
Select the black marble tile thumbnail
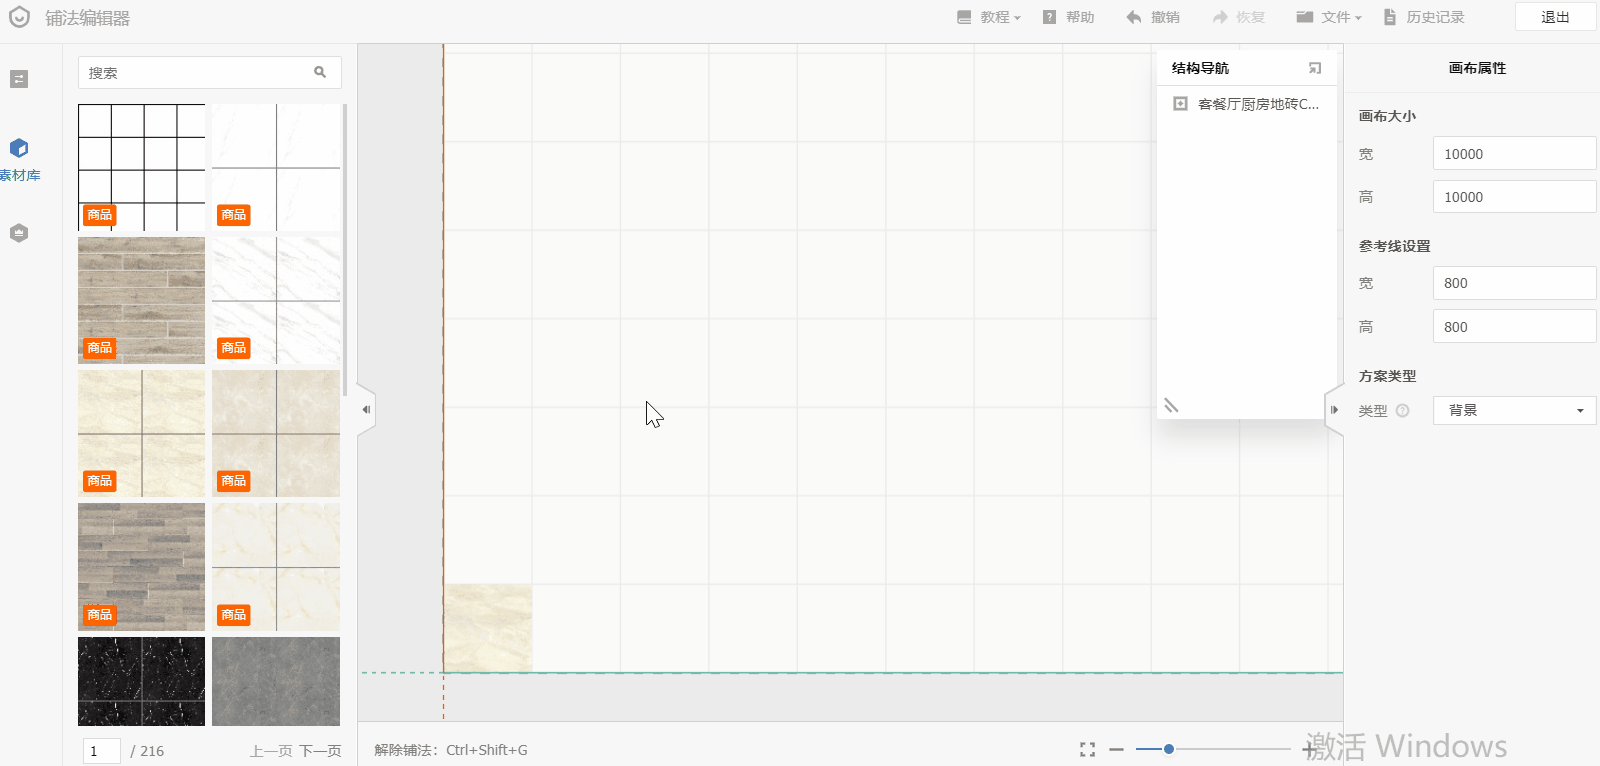tap(141, 681)
